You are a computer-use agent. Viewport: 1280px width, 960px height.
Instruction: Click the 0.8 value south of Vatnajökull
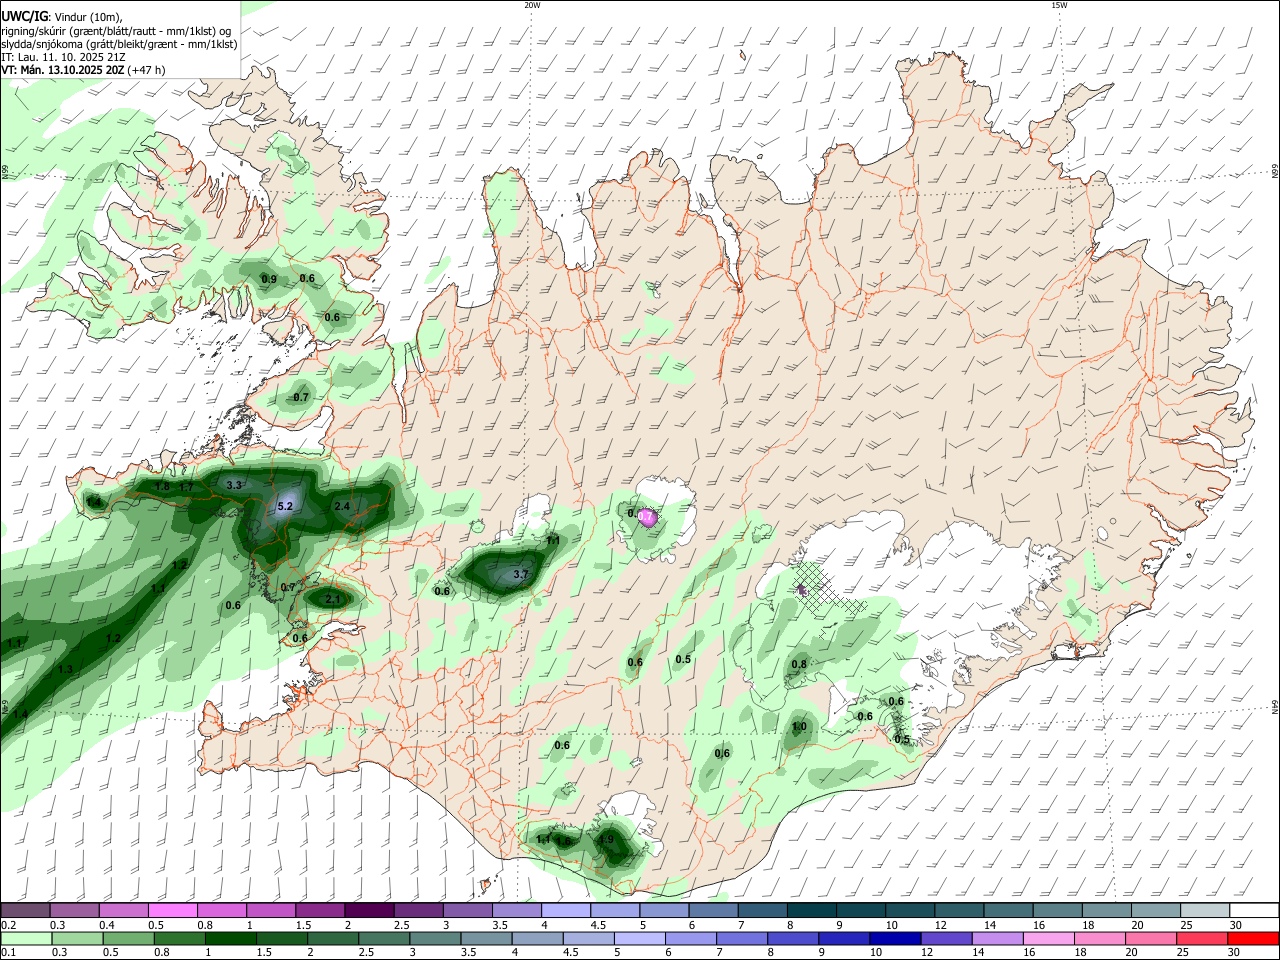coord(799,664)
